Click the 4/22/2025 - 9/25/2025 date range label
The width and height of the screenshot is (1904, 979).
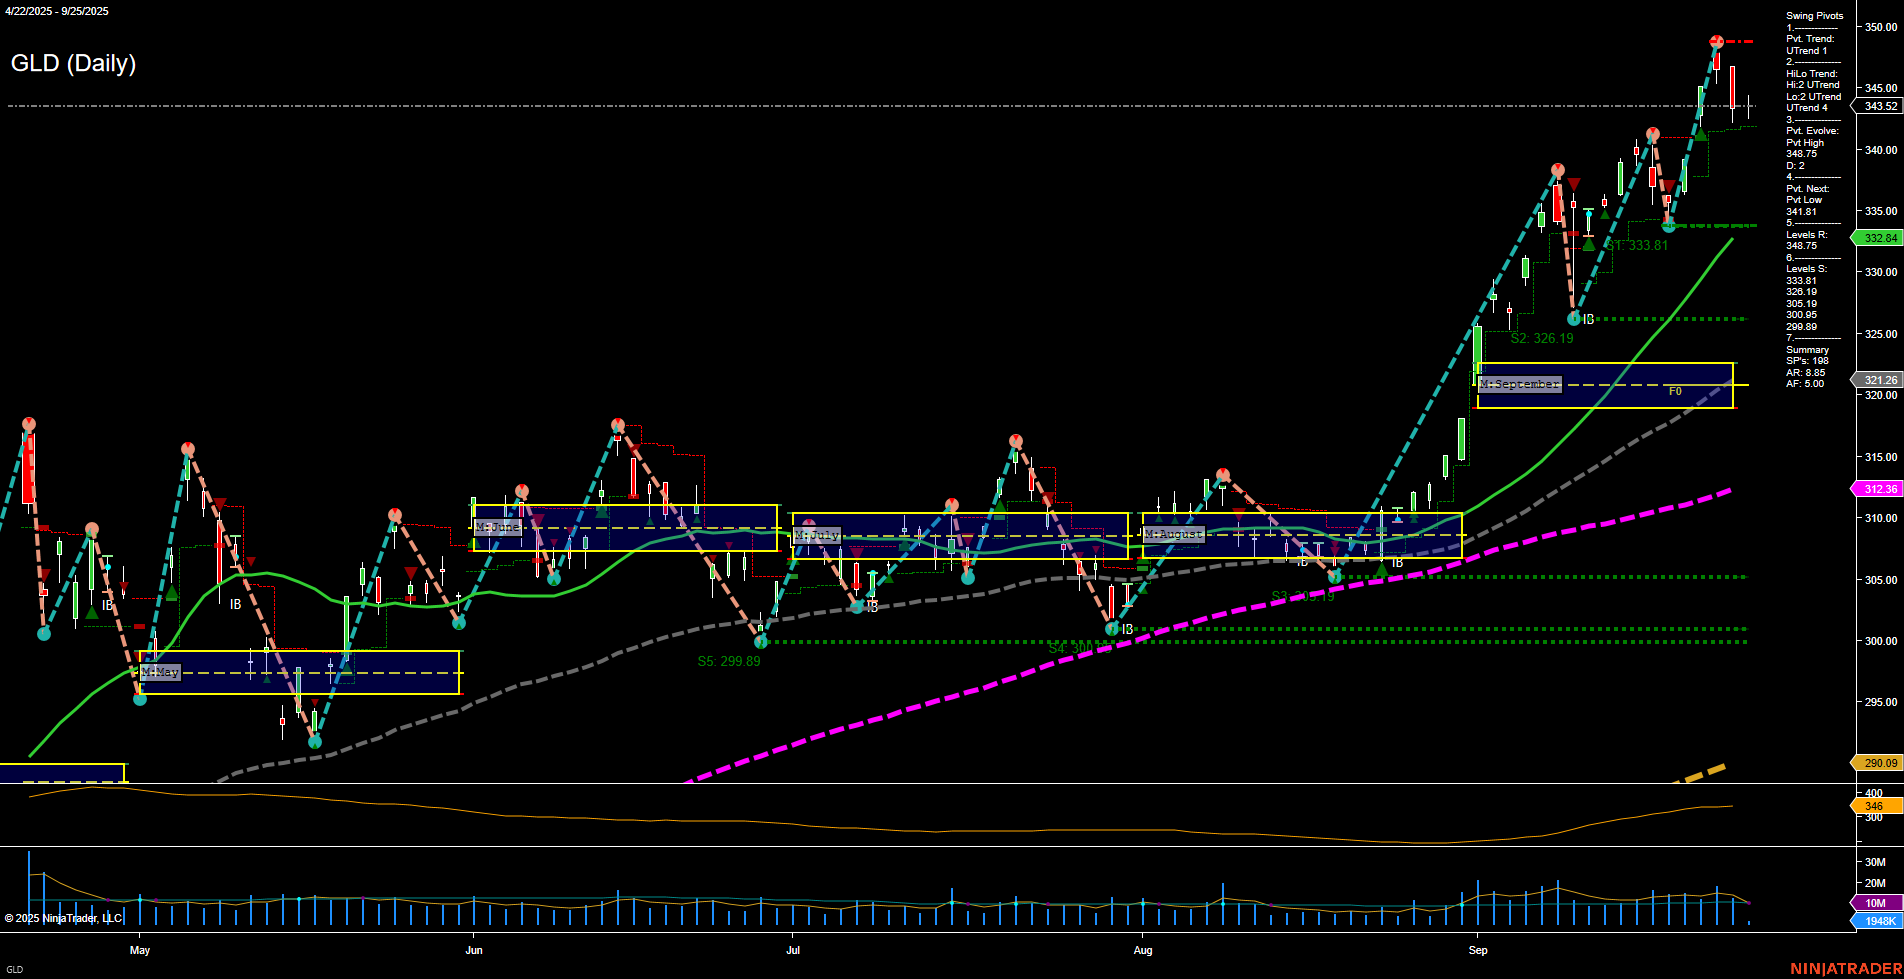click(55, 12)
